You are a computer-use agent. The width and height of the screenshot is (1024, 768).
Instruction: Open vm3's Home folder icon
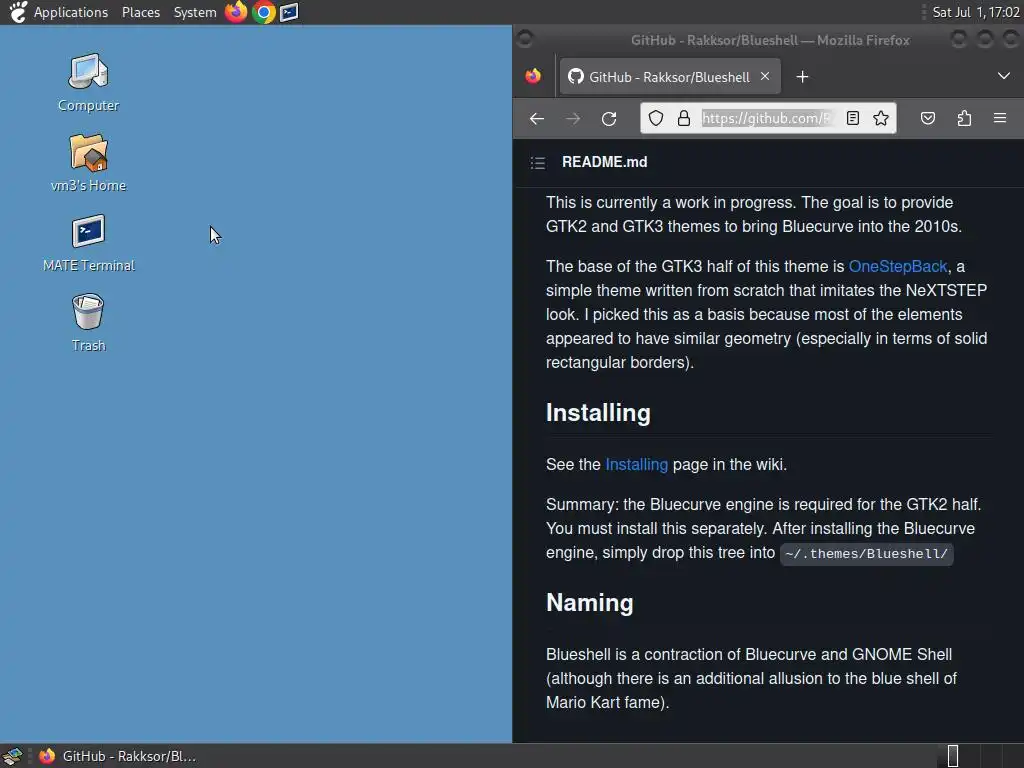88,163
